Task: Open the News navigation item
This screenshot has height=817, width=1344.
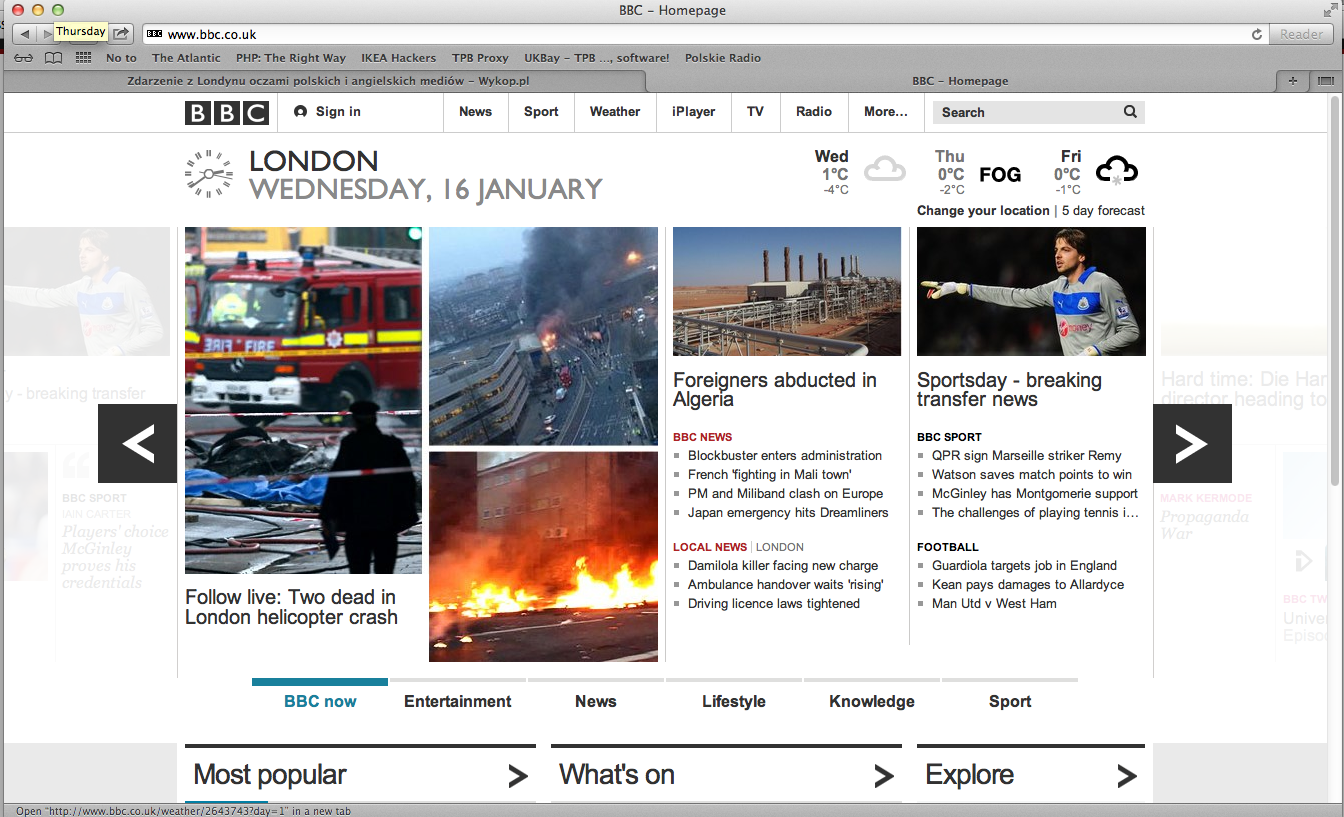Action: pos(476,112)
